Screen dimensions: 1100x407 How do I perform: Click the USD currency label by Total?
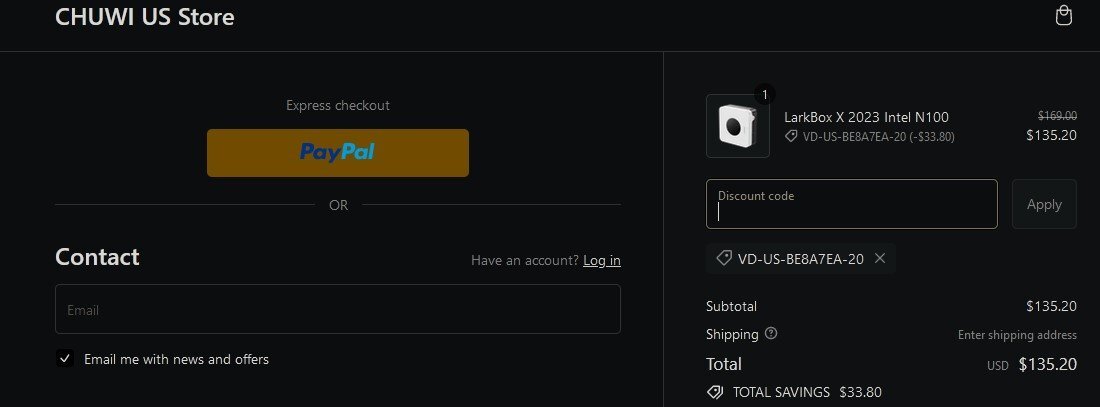click(x=997, y=366)
